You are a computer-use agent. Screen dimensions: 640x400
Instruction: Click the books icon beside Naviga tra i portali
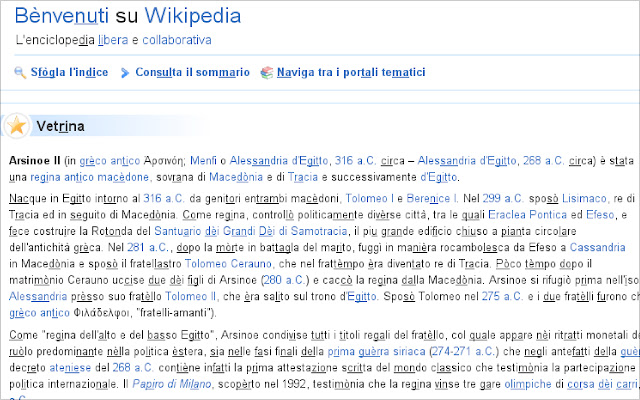tap(266, 73)
